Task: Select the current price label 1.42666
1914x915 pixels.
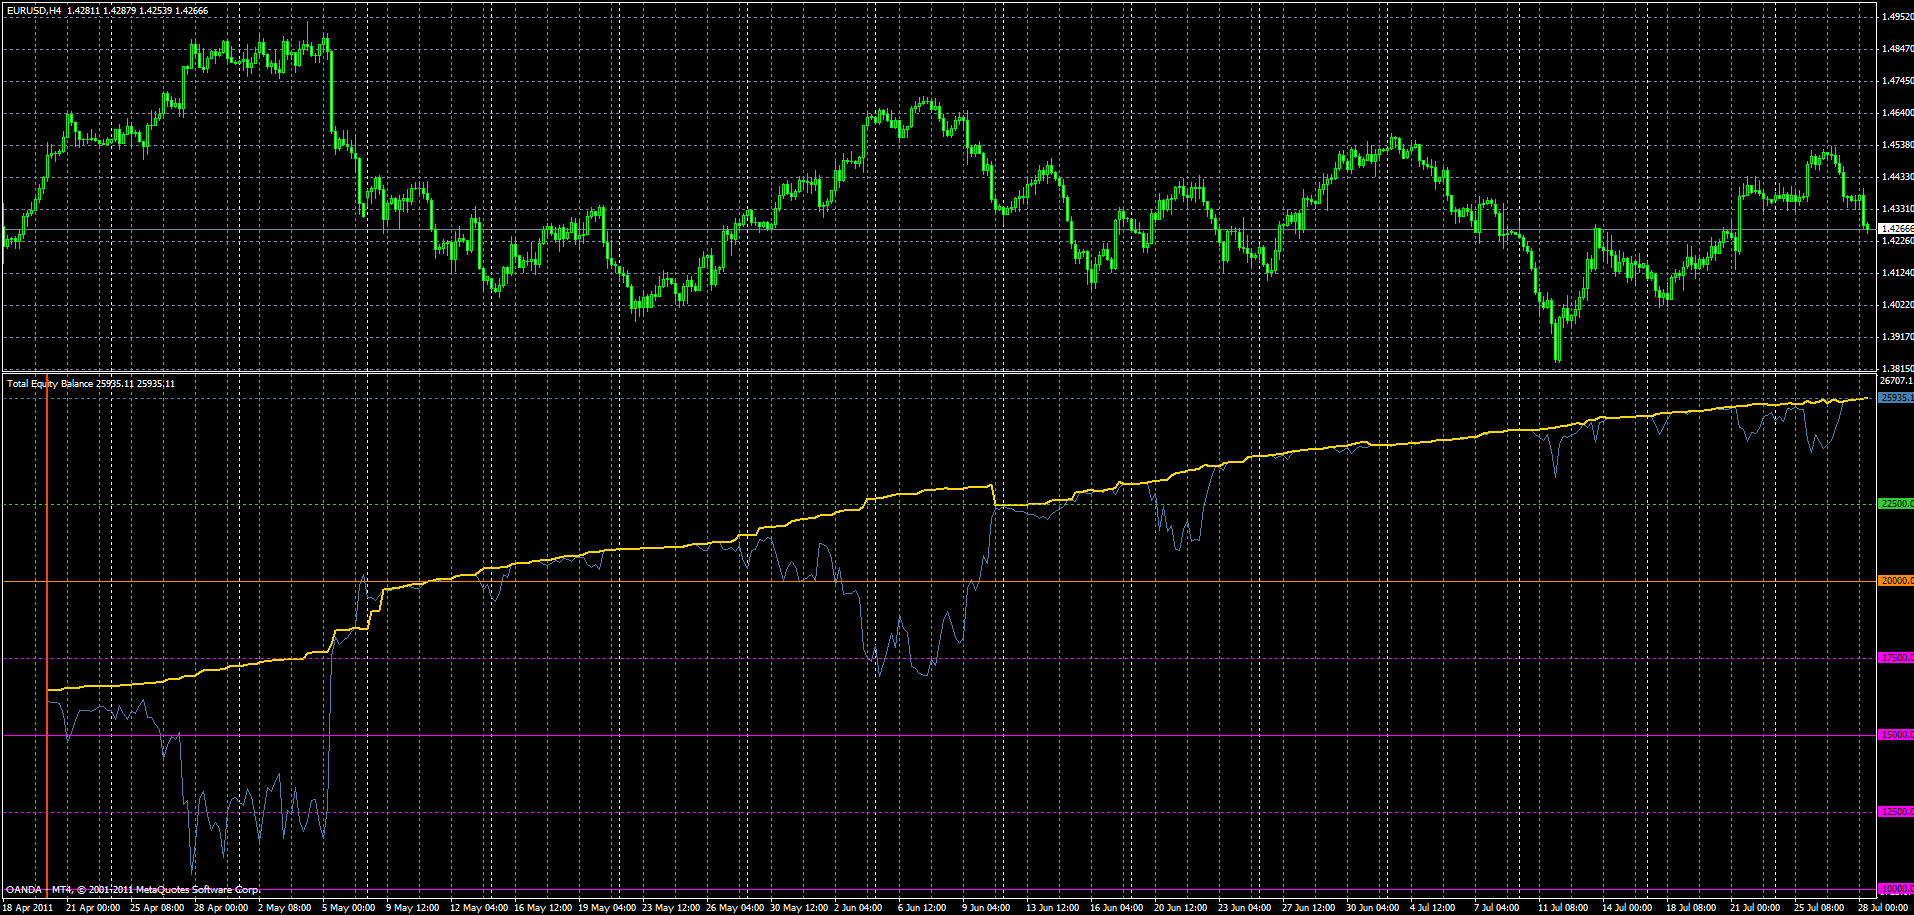Action: [x=1896, y=229]
